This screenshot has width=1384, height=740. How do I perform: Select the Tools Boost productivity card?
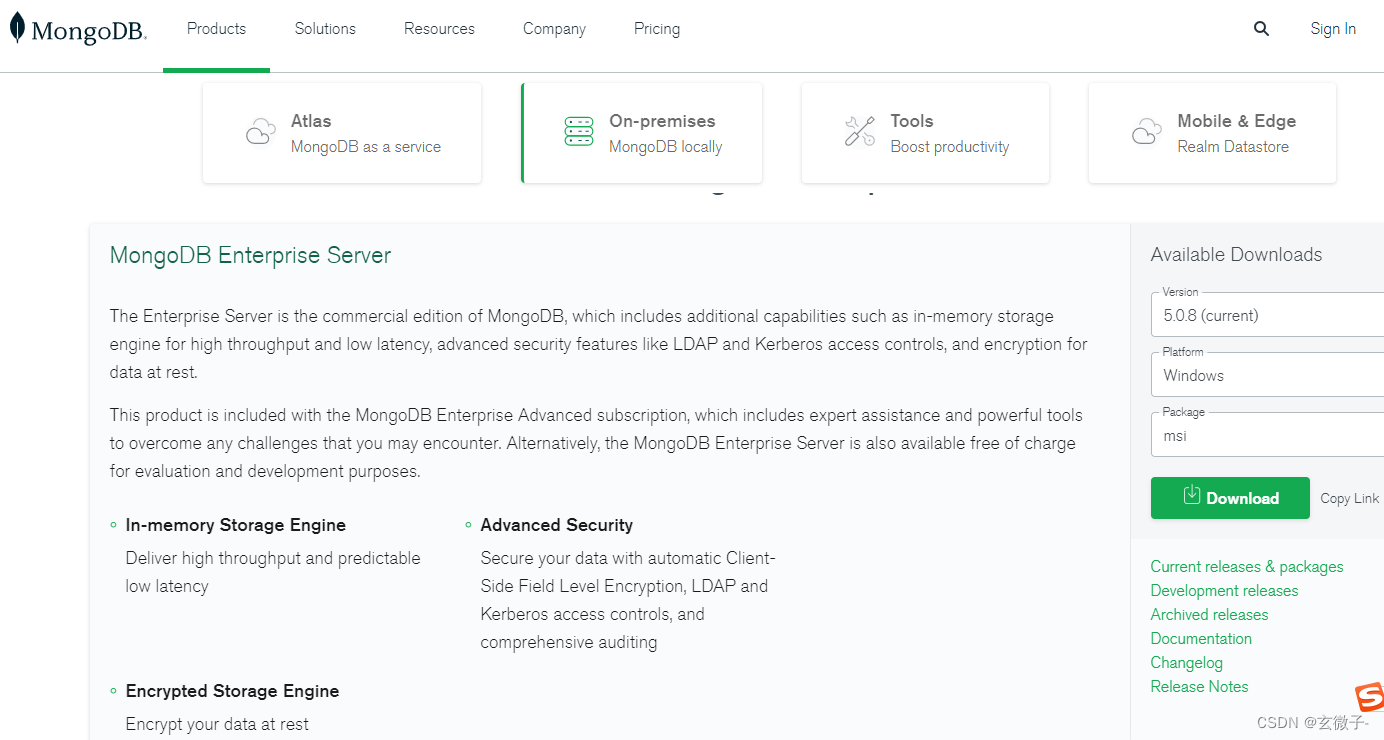[925, 133]
